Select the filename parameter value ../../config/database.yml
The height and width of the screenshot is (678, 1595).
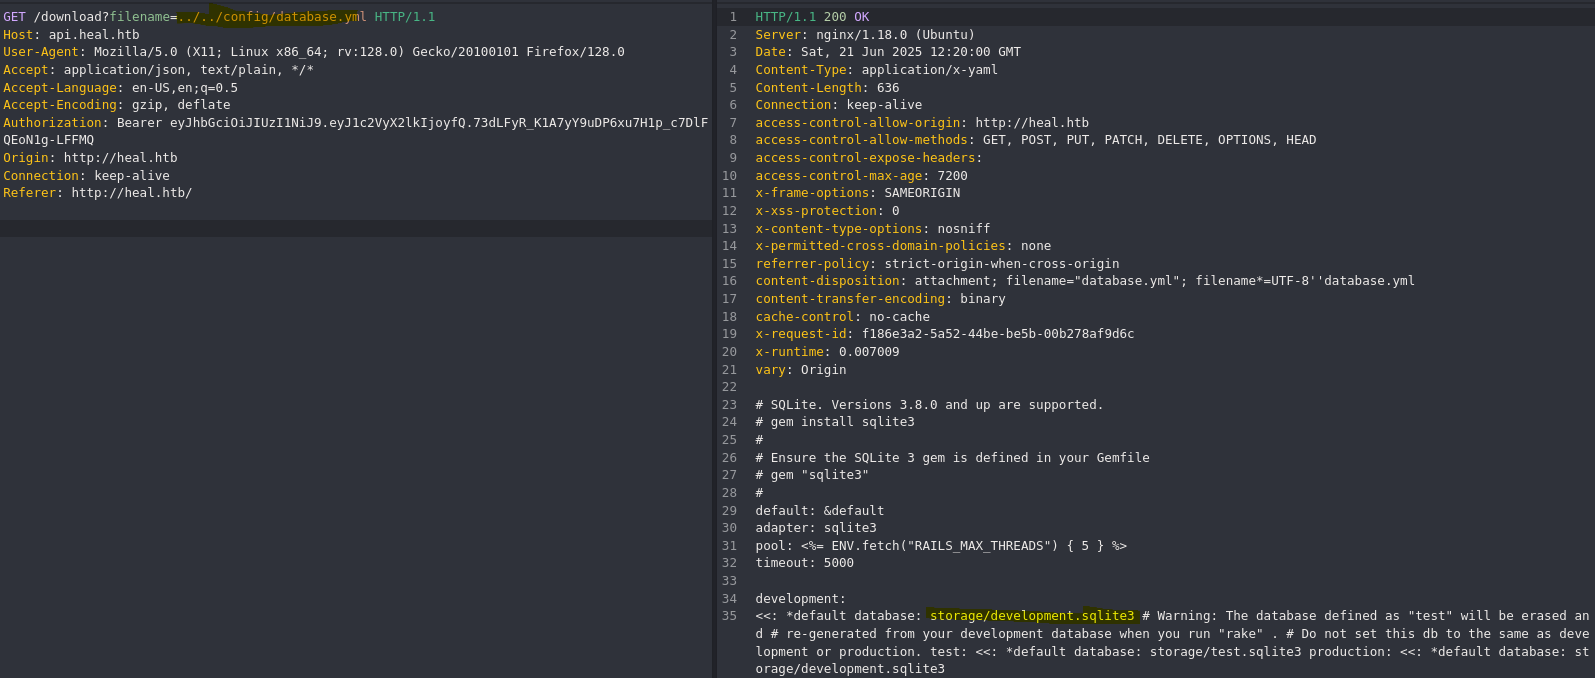[x=272, y=17]
